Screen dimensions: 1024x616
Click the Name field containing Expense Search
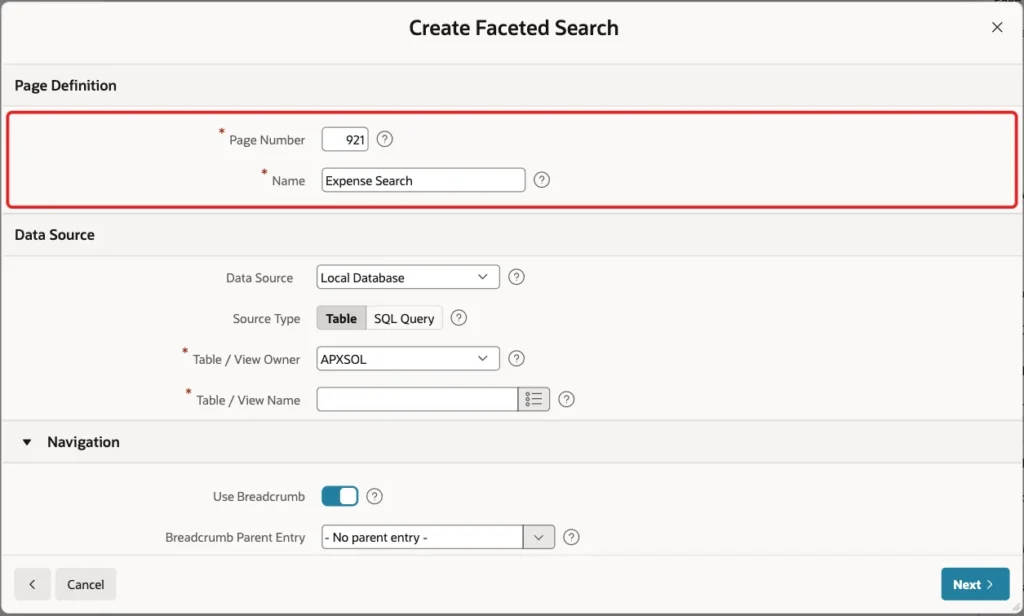[423, 180]
